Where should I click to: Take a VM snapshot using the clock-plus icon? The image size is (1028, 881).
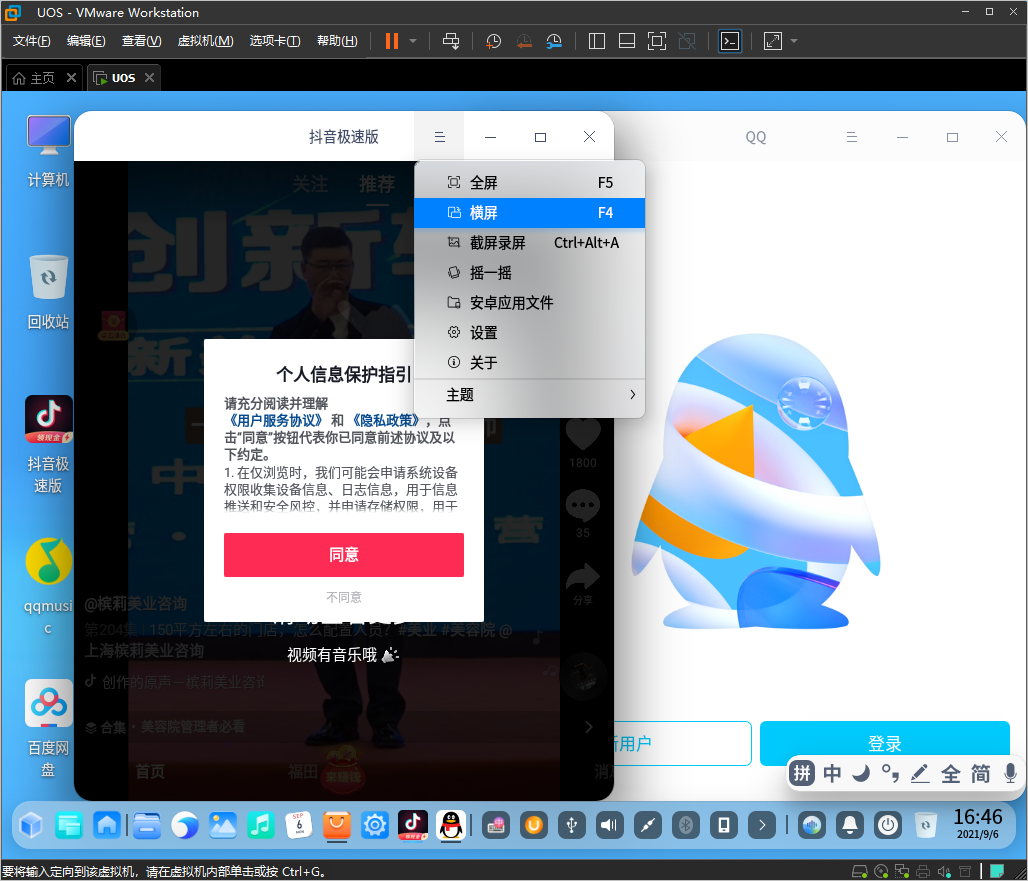coord(493,41)
